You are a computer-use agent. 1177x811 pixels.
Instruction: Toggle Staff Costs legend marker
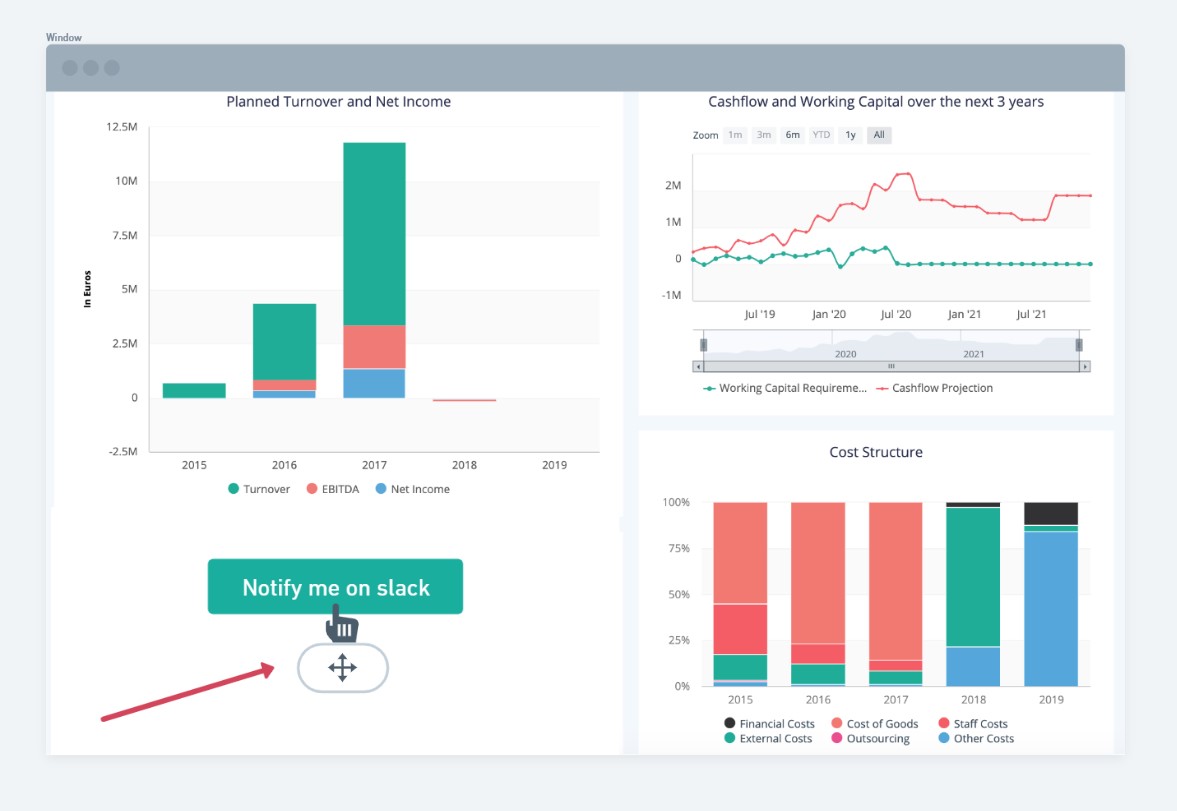point(944,723)
